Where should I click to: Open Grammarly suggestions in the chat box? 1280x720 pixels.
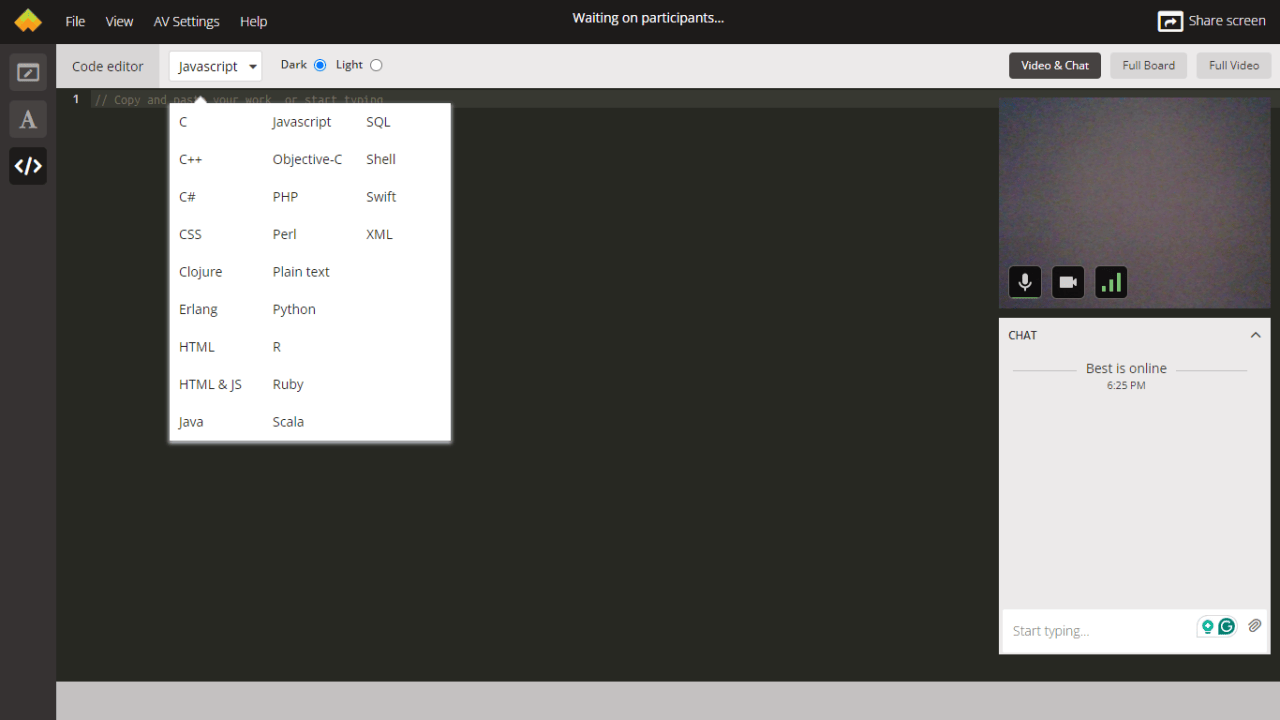coord(1226,625)
